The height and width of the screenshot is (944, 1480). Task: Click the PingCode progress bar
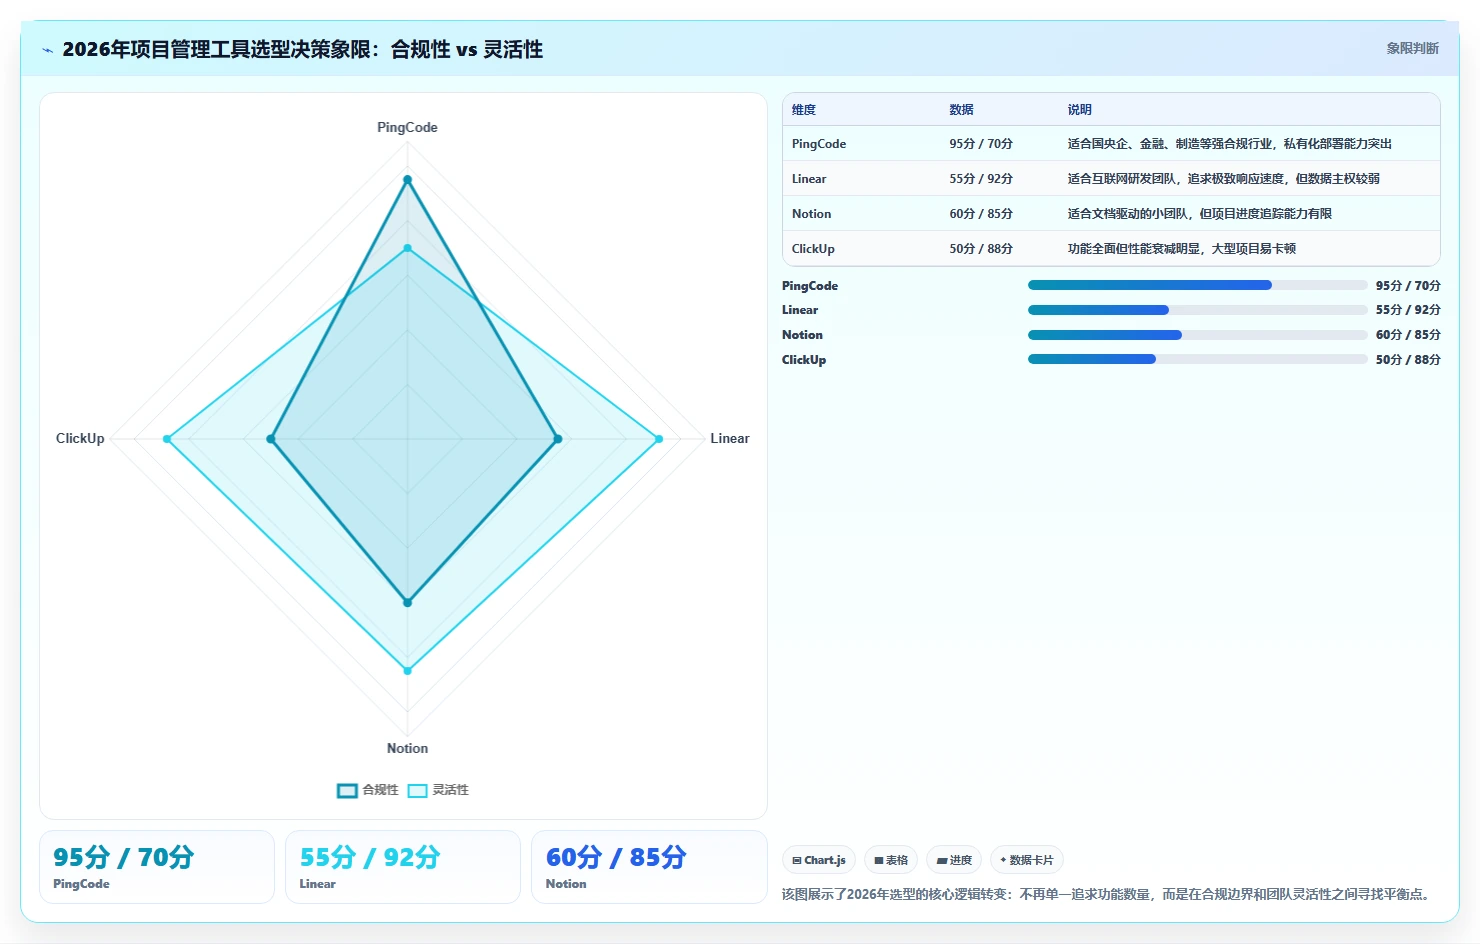pos(1197,285)
